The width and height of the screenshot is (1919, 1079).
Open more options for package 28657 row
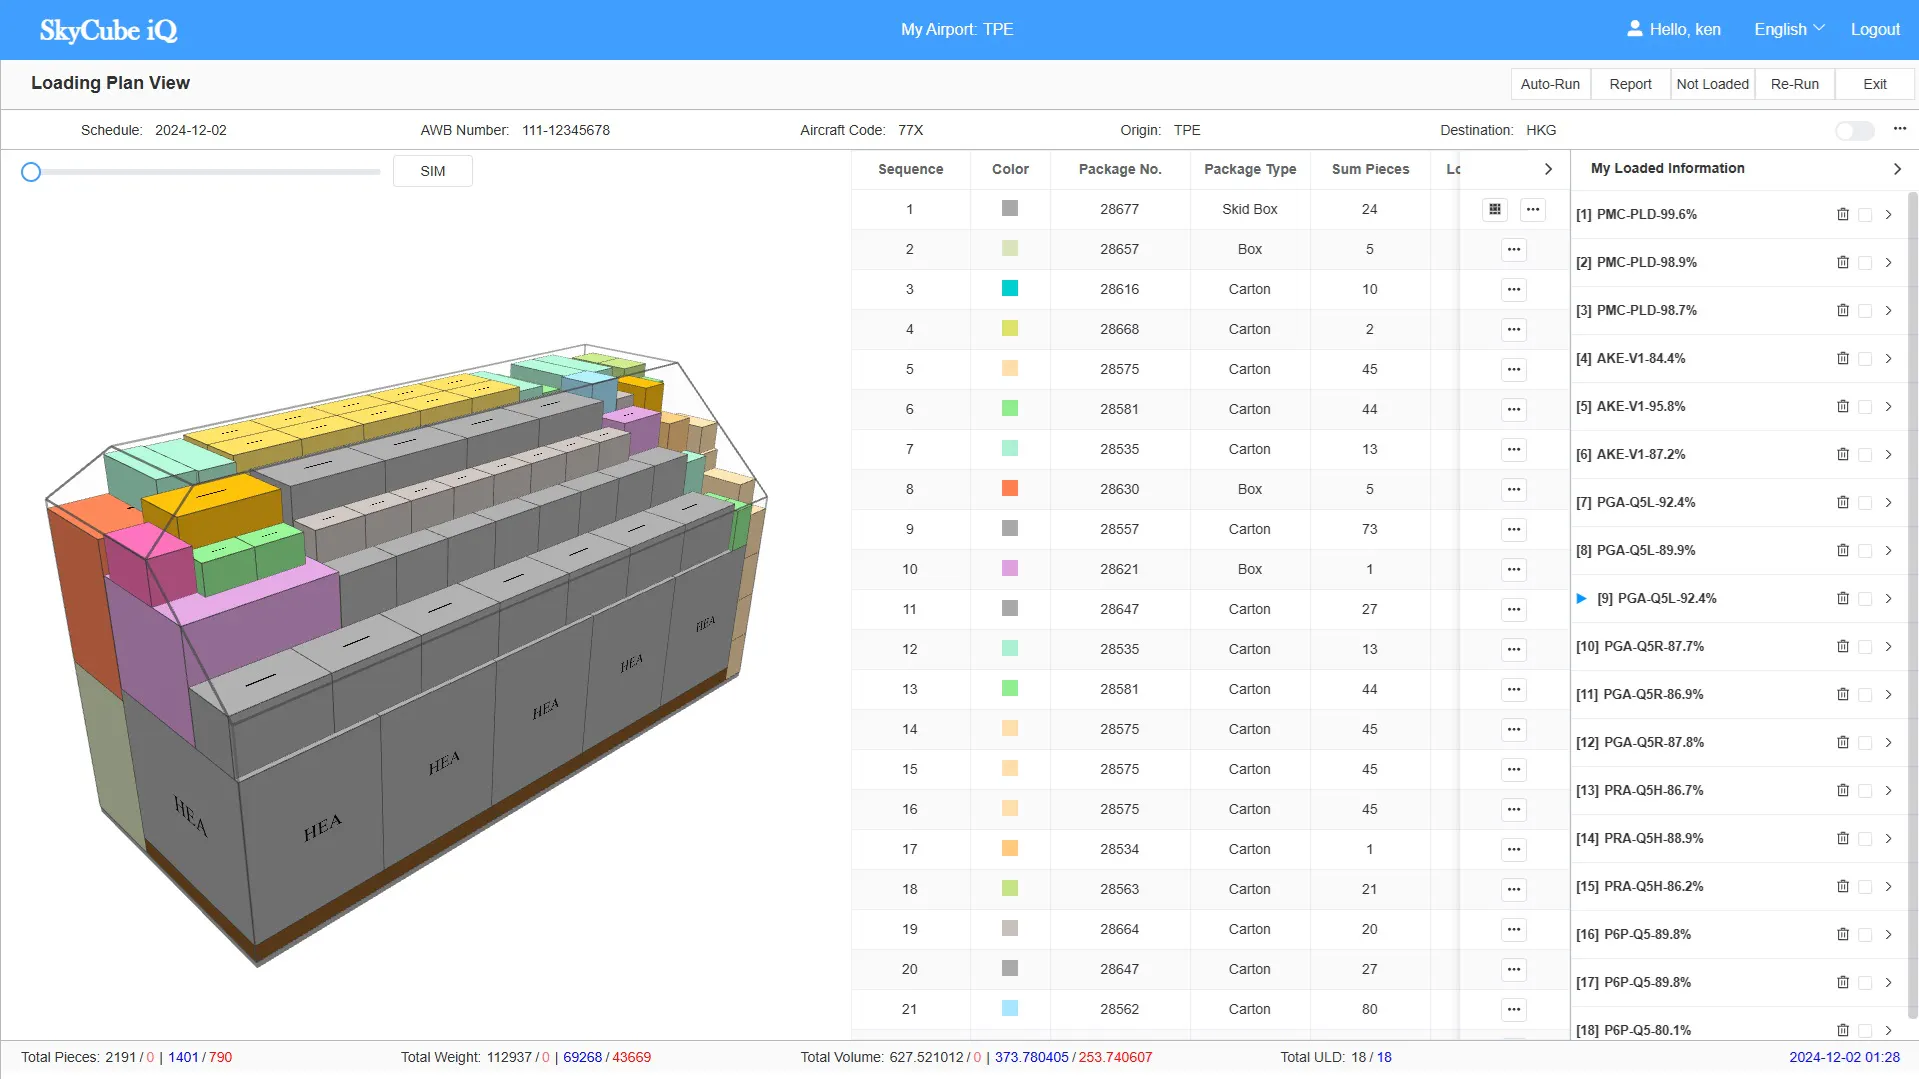tap(1514, 249)
